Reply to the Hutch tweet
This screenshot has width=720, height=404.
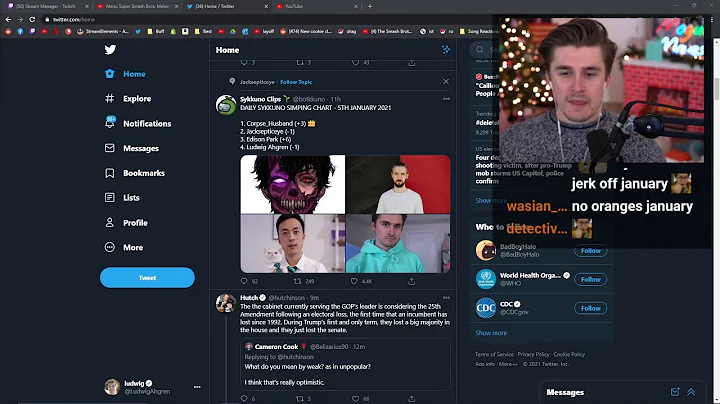(x=244, y=398)
